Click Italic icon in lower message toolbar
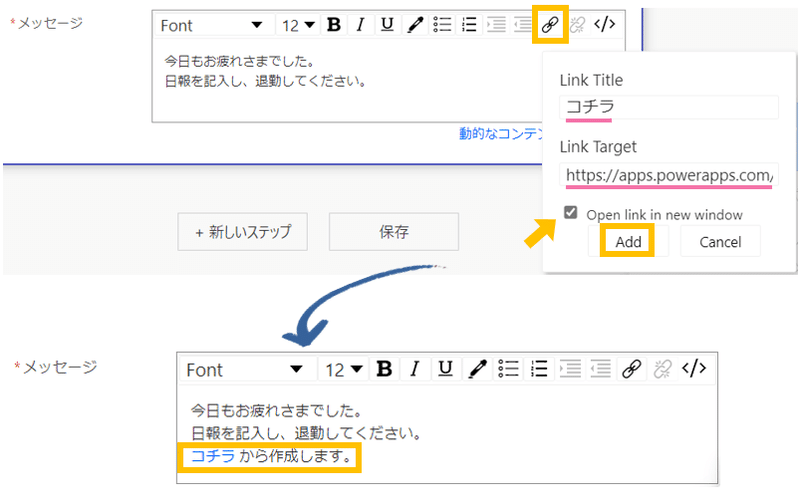 (415, 369)
